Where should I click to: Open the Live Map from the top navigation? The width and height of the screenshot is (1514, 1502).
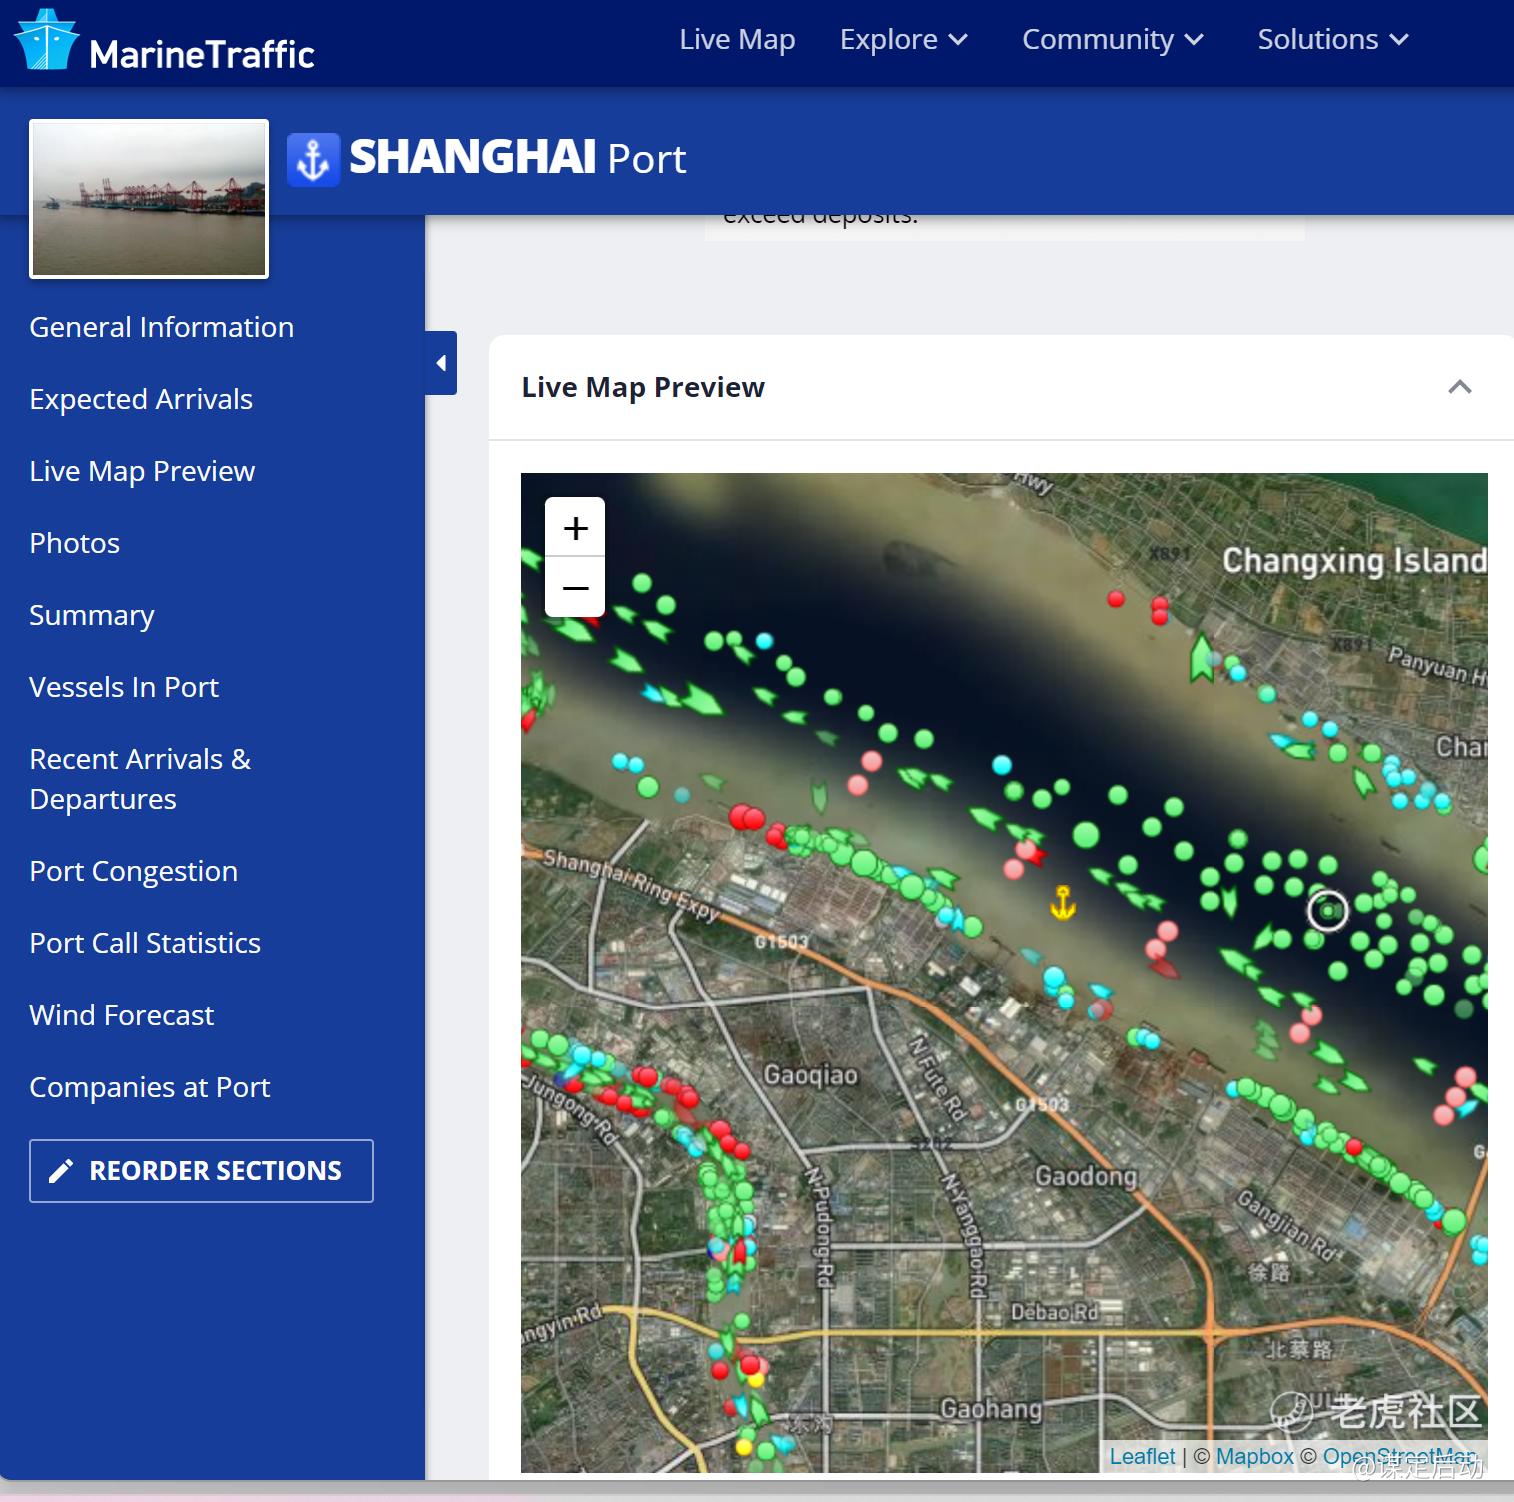coord(737,39)
